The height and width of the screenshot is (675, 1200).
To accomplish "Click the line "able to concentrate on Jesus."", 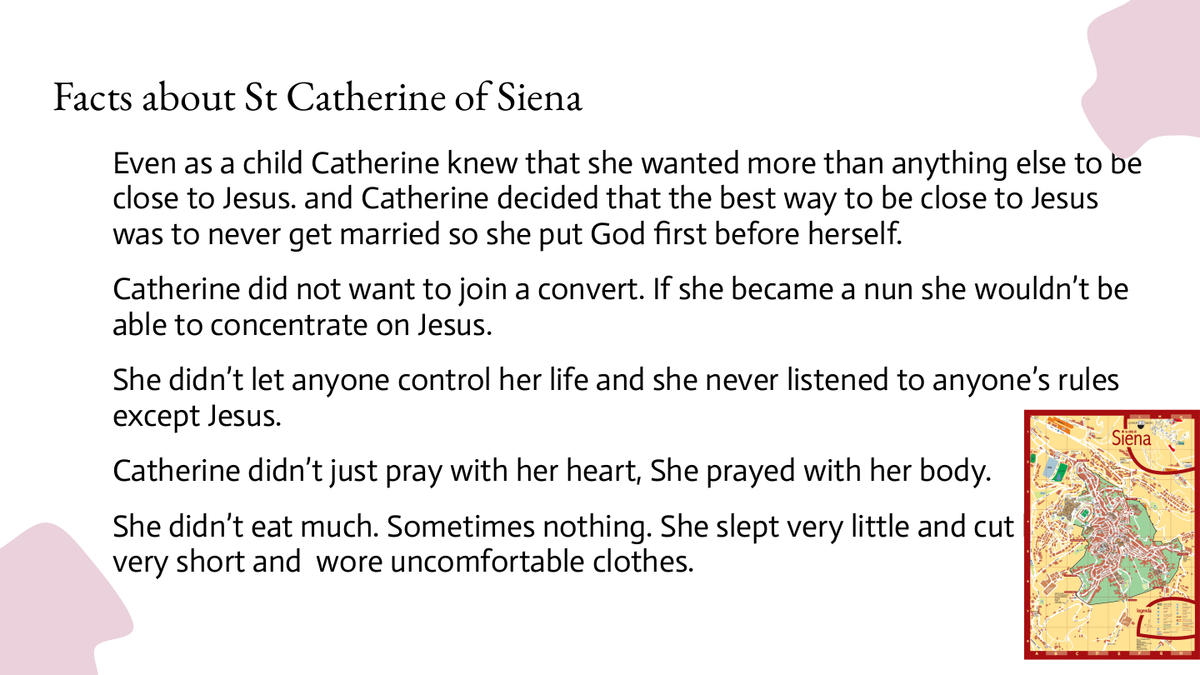I will [x=302, y=325].
